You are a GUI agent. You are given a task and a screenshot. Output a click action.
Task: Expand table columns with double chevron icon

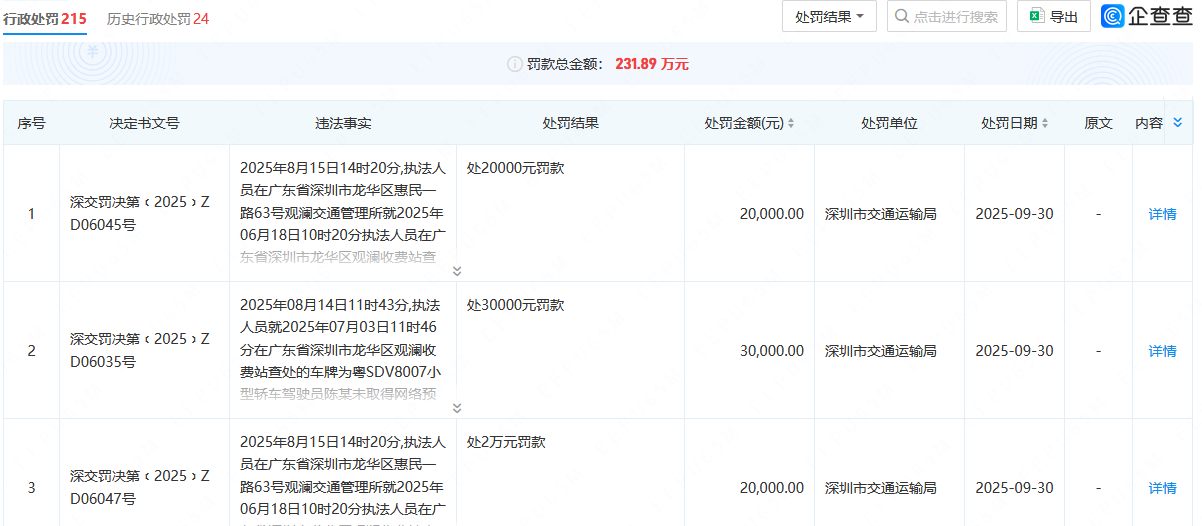click(1177, 122)
